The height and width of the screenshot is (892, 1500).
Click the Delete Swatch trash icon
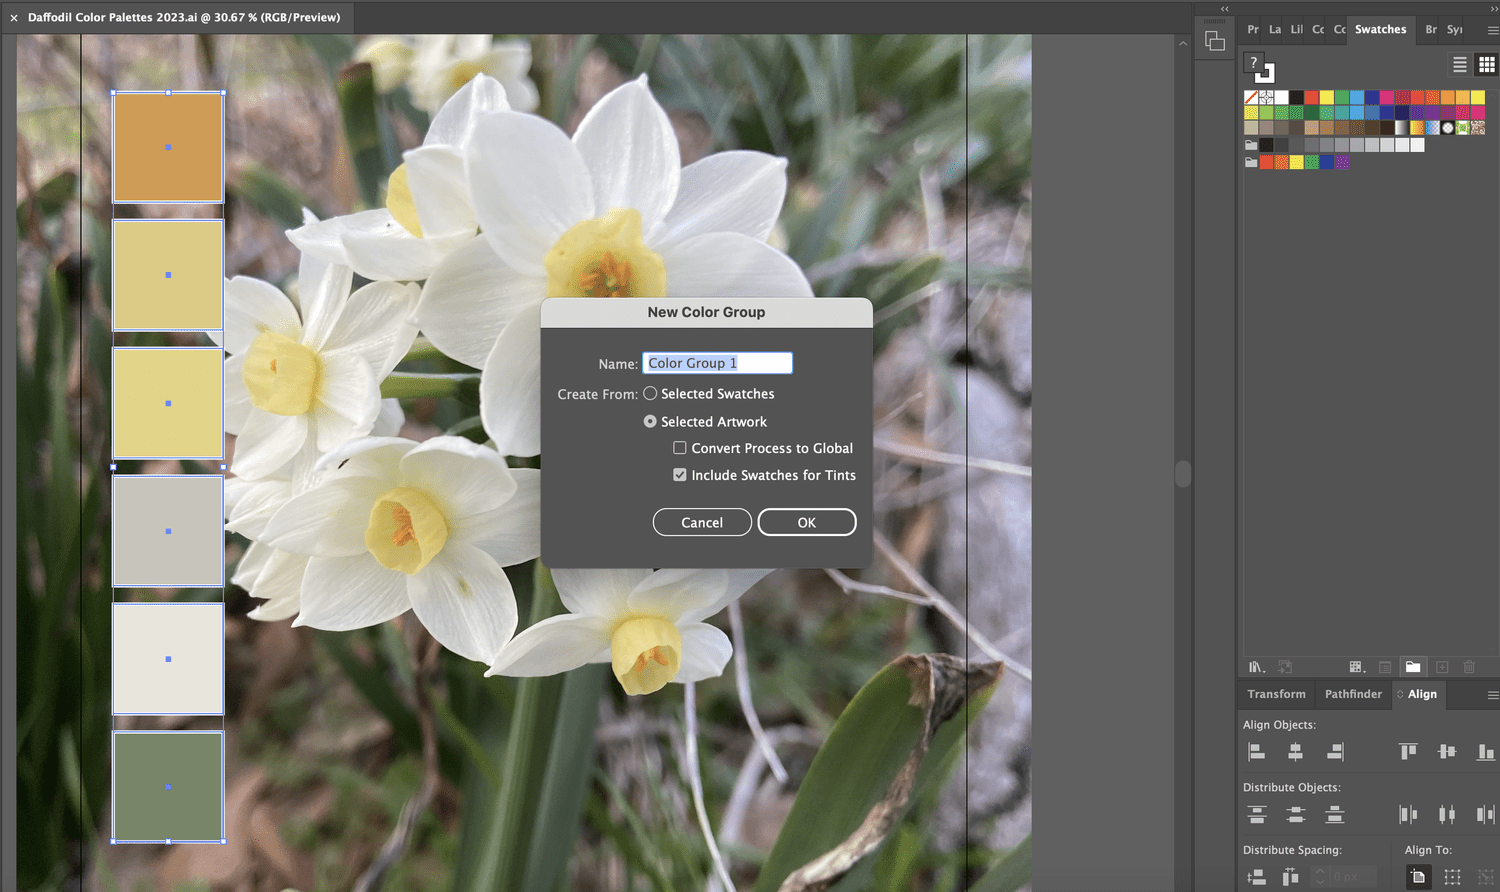pyautogui.click(x=1468, y=666)
